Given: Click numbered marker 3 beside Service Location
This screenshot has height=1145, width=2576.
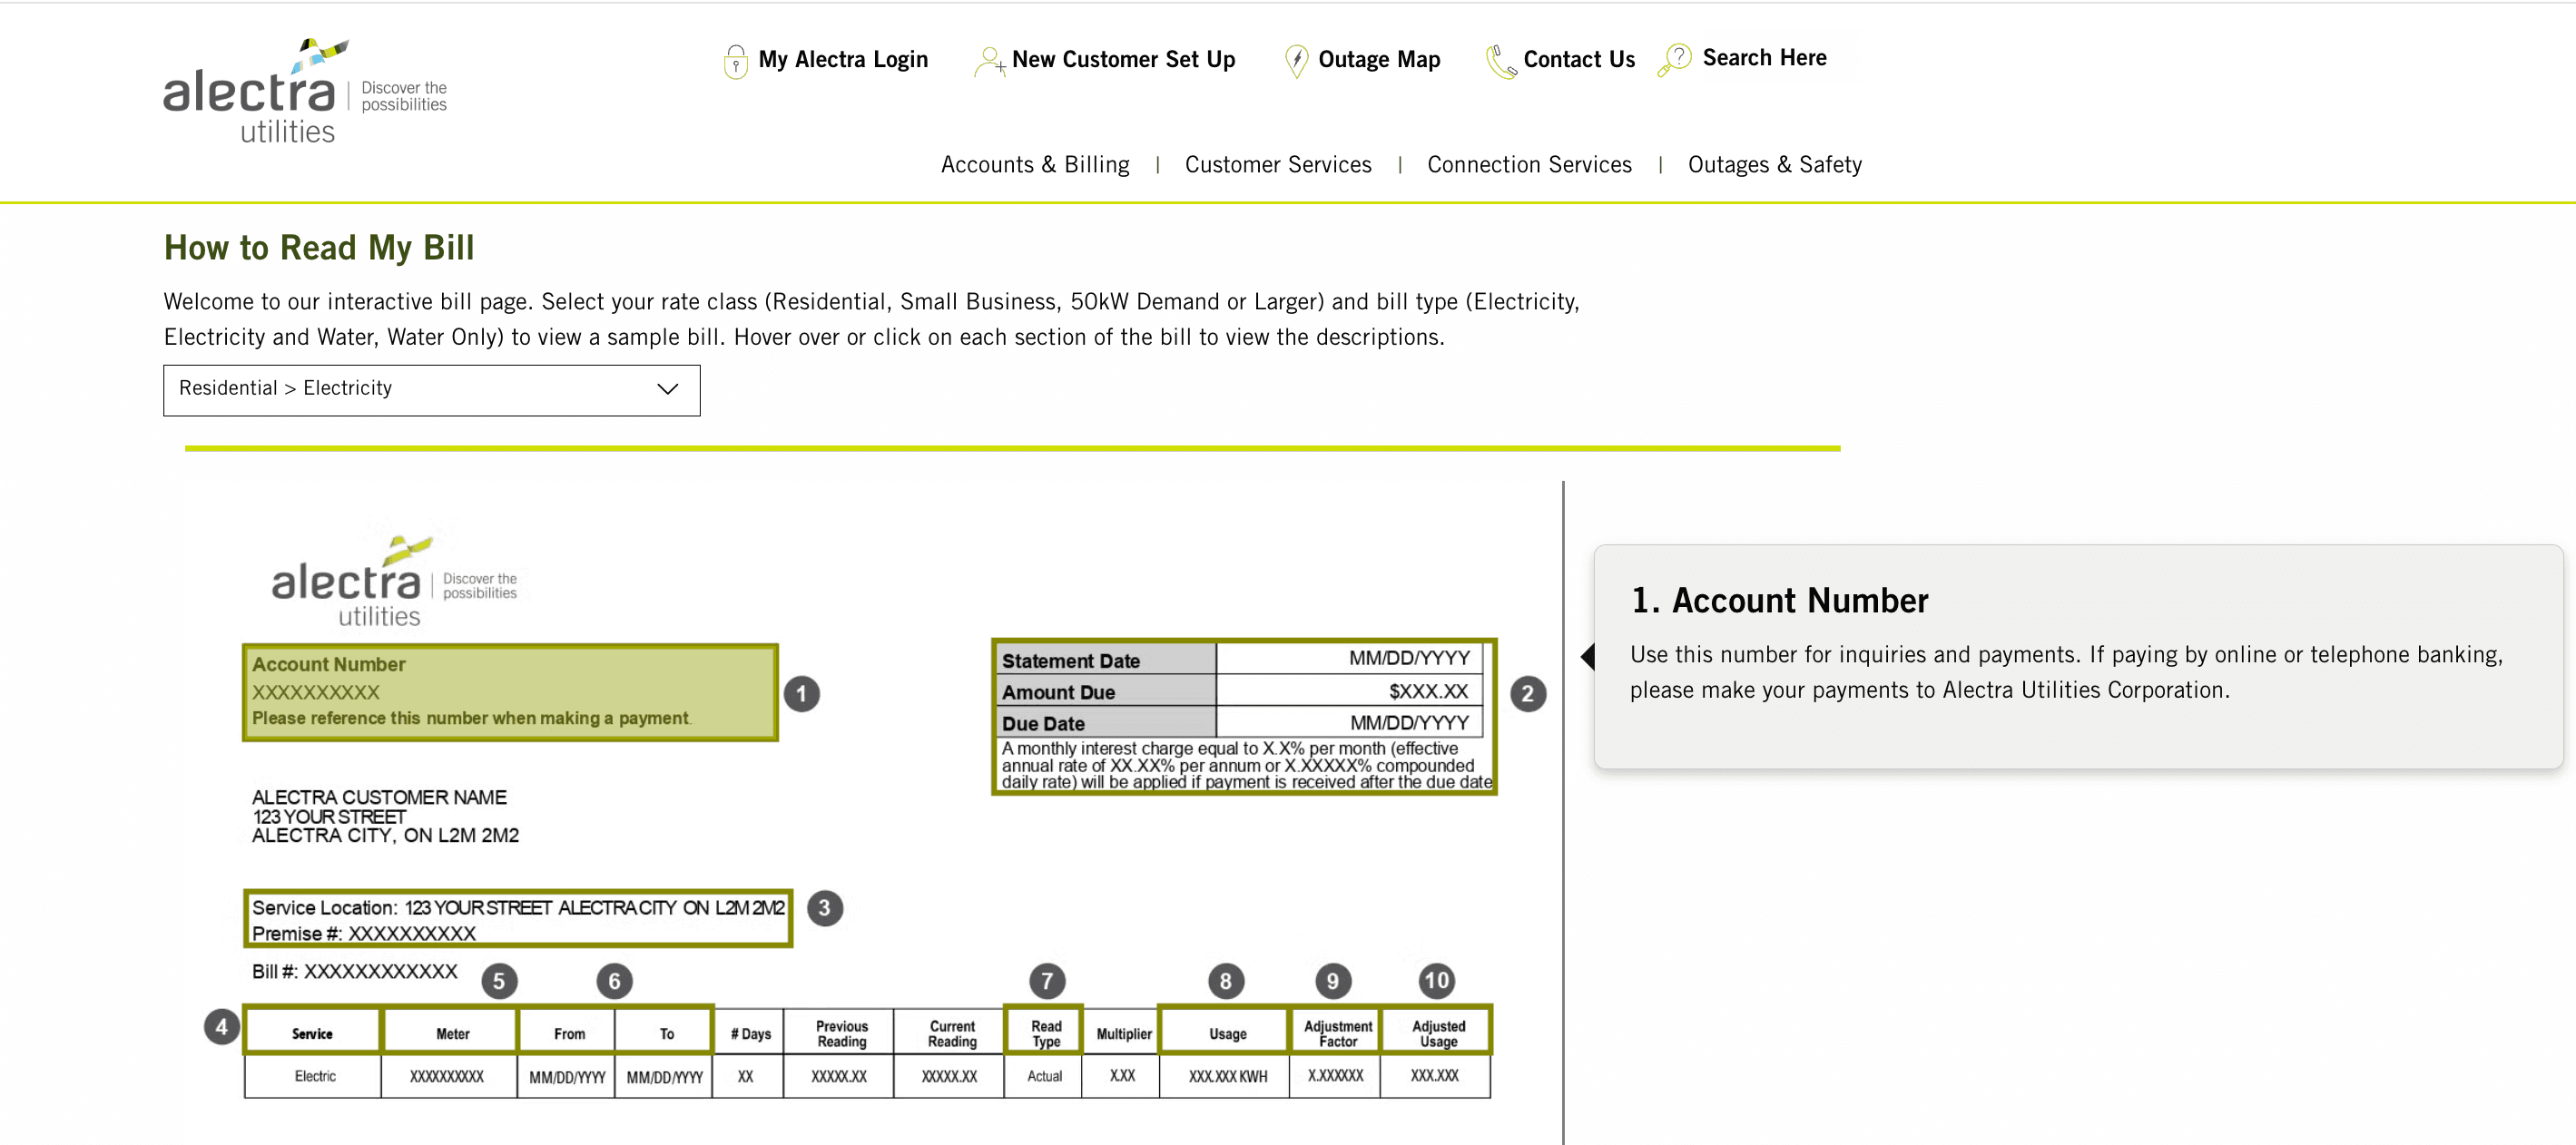Looking at the screenshot, I should tap(824, 908).
